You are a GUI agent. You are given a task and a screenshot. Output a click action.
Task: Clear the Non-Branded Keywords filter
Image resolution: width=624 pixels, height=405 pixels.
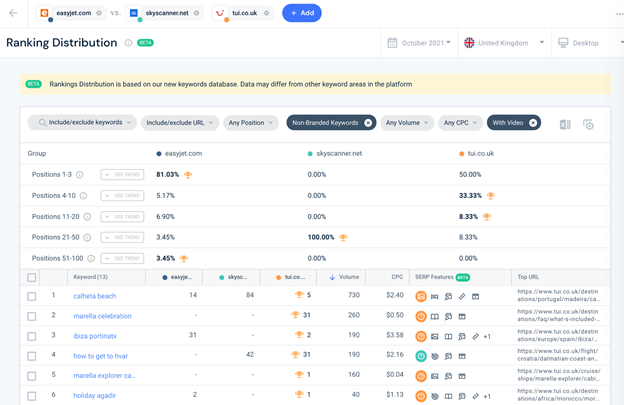(368, 123)
